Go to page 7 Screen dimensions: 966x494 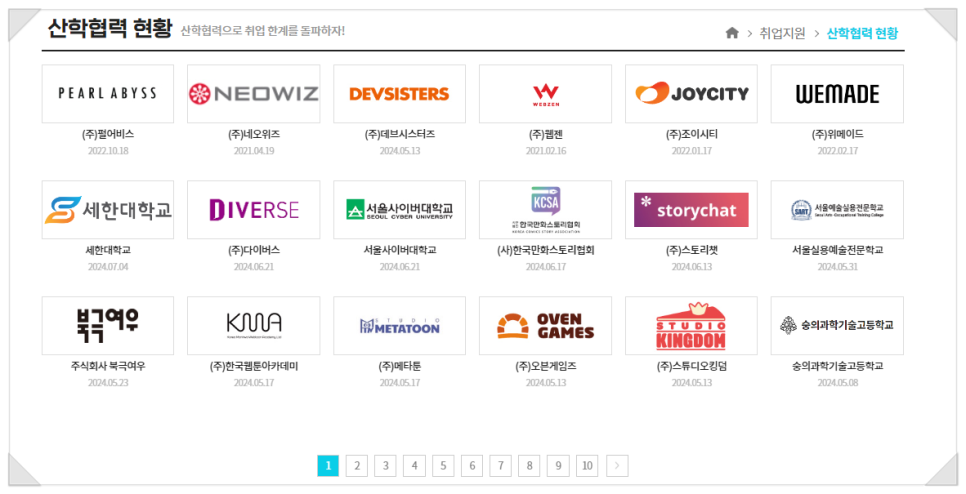[x=500, y=466]
